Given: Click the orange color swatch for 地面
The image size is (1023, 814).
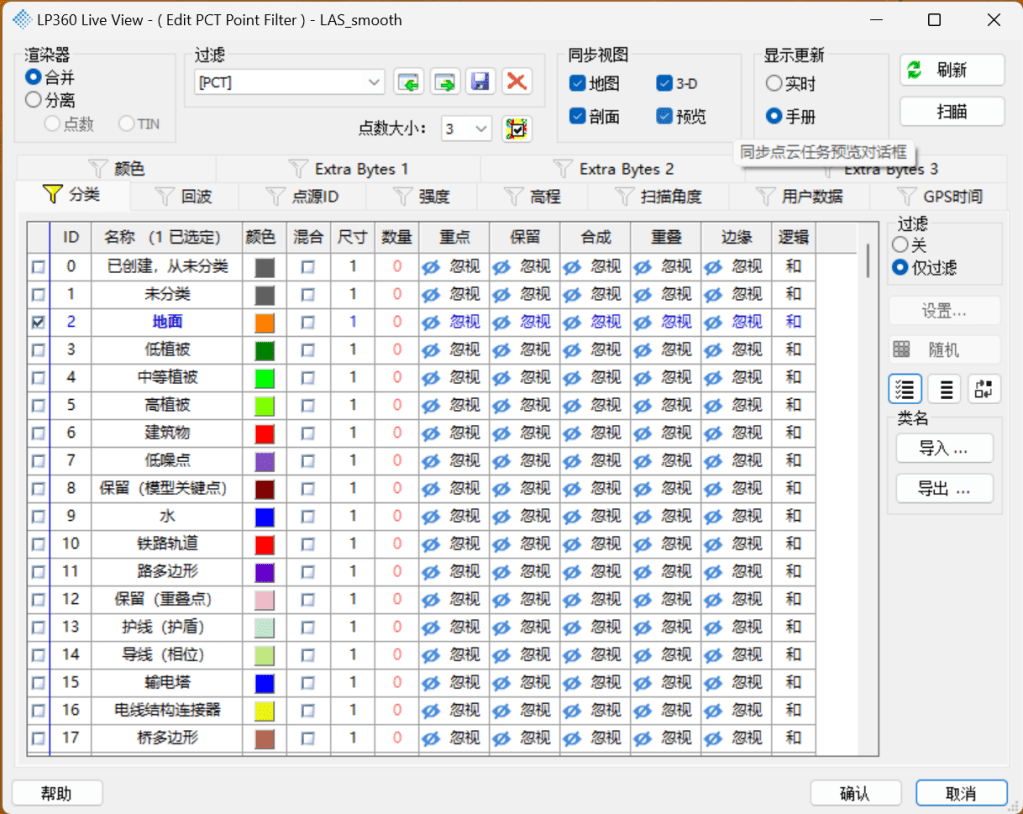Looking at the screenshot, I should tap(264, 323).
